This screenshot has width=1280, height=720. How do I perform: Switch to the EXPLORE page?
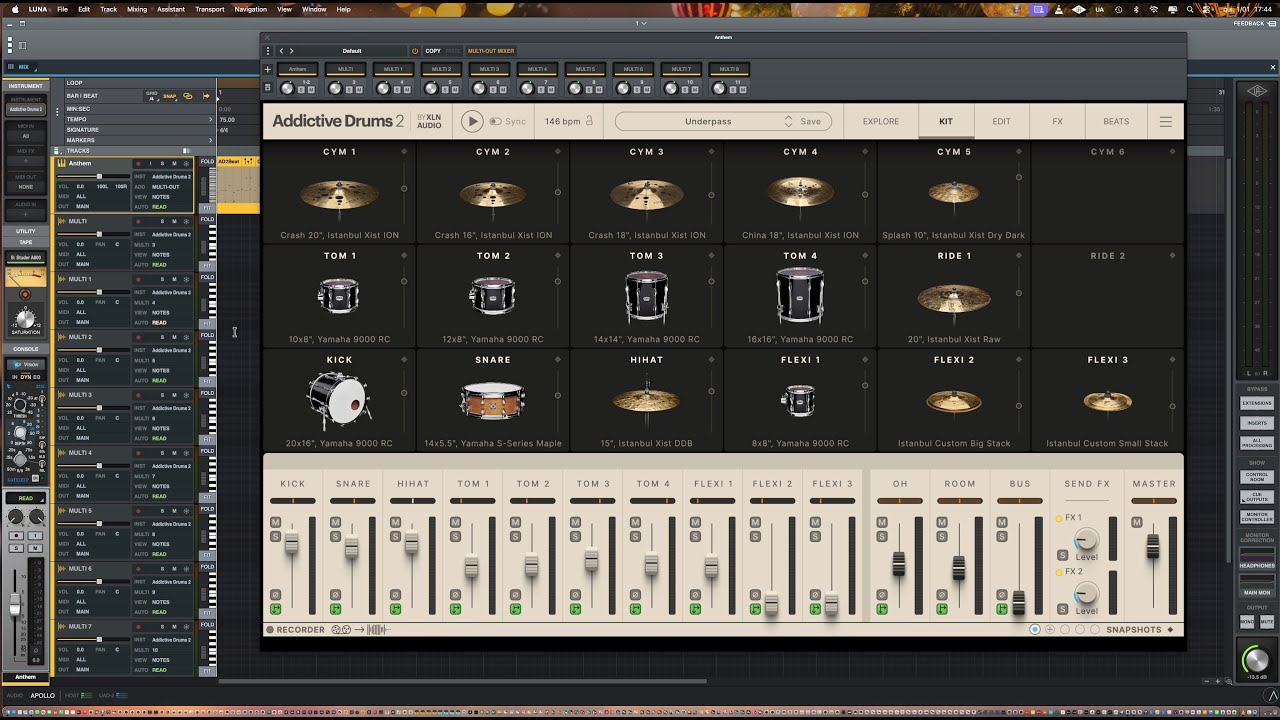pyautogui.click(x=881, y=121)
